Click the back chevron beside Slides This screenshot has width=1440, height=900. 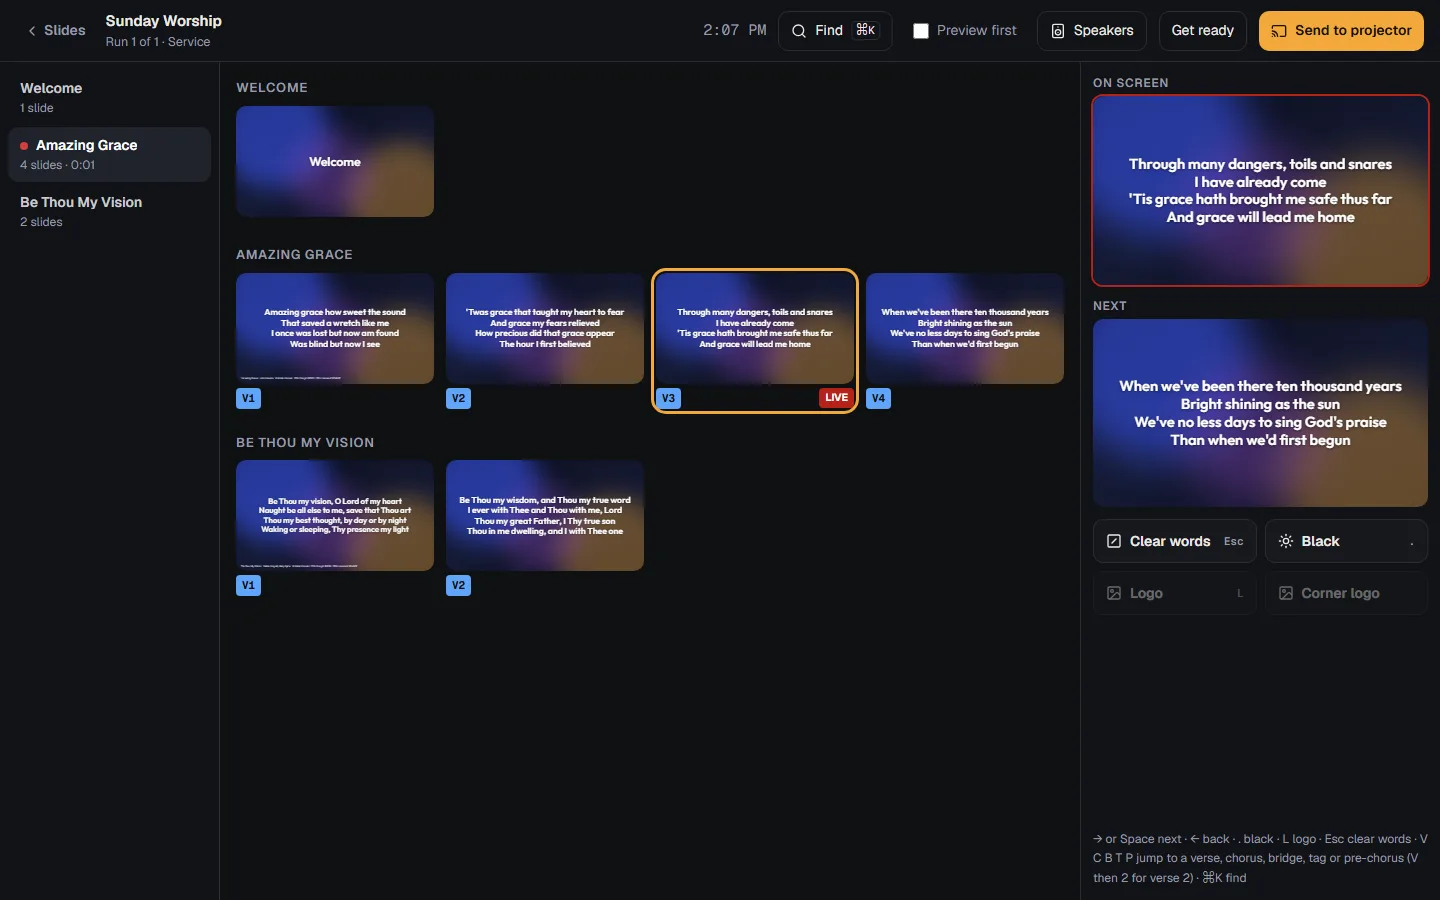[32, 31]
